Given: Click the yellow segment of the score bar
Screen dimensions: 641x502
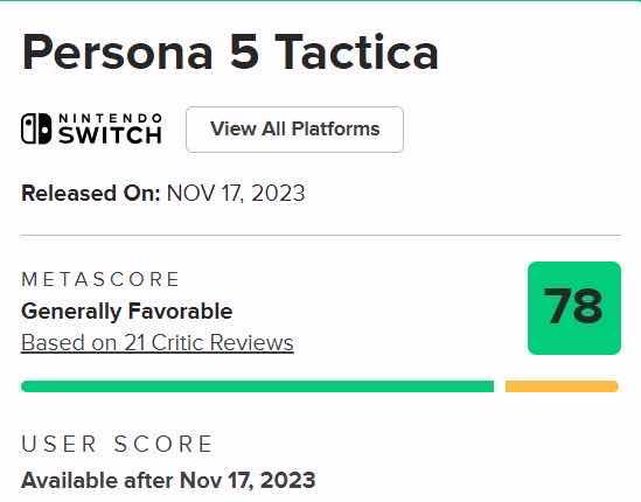Looking at the screenshot, I should (561, 386).
